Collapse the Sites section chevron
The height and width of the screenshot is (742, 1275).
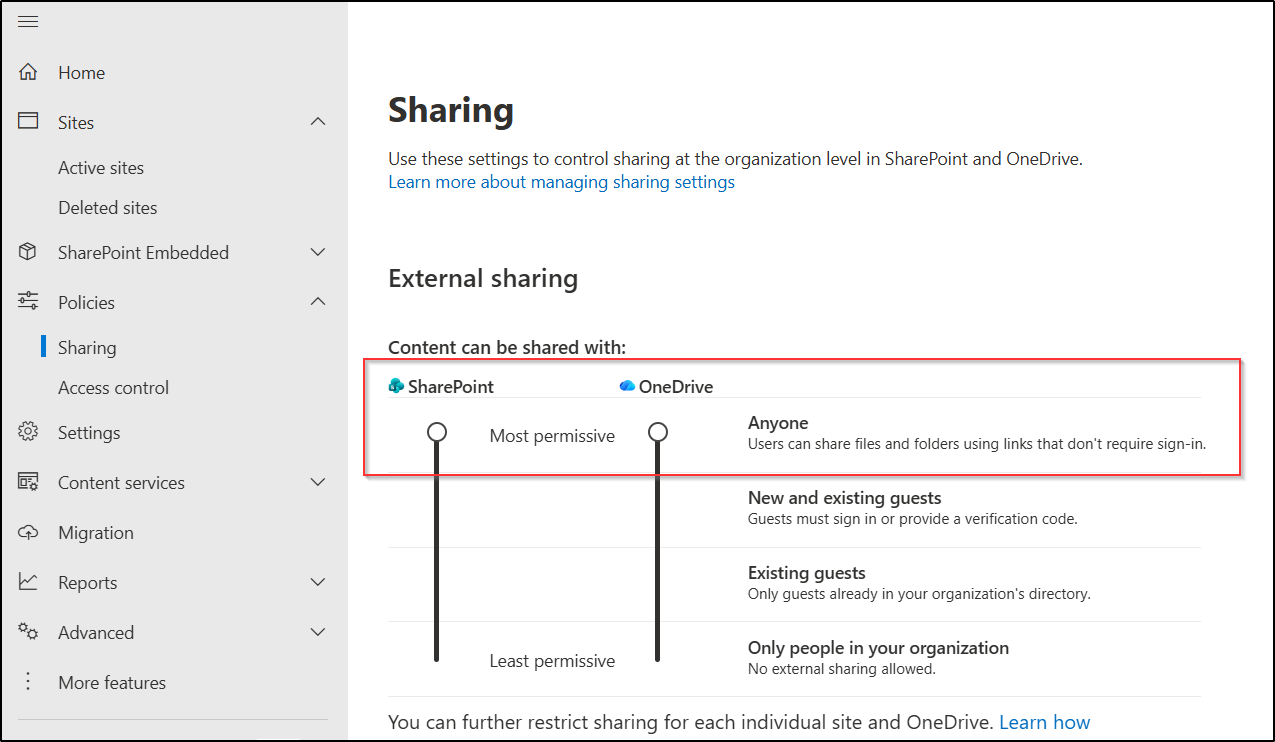318,122
